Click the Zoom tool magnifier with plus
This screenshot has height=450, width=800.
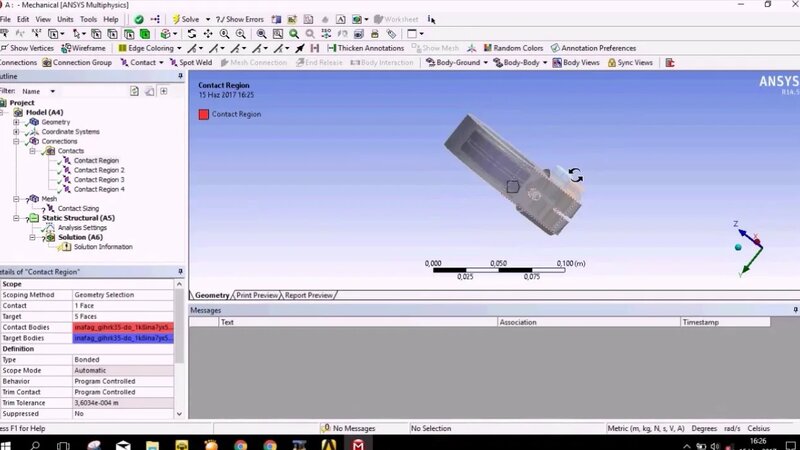(x=224, y=34)
